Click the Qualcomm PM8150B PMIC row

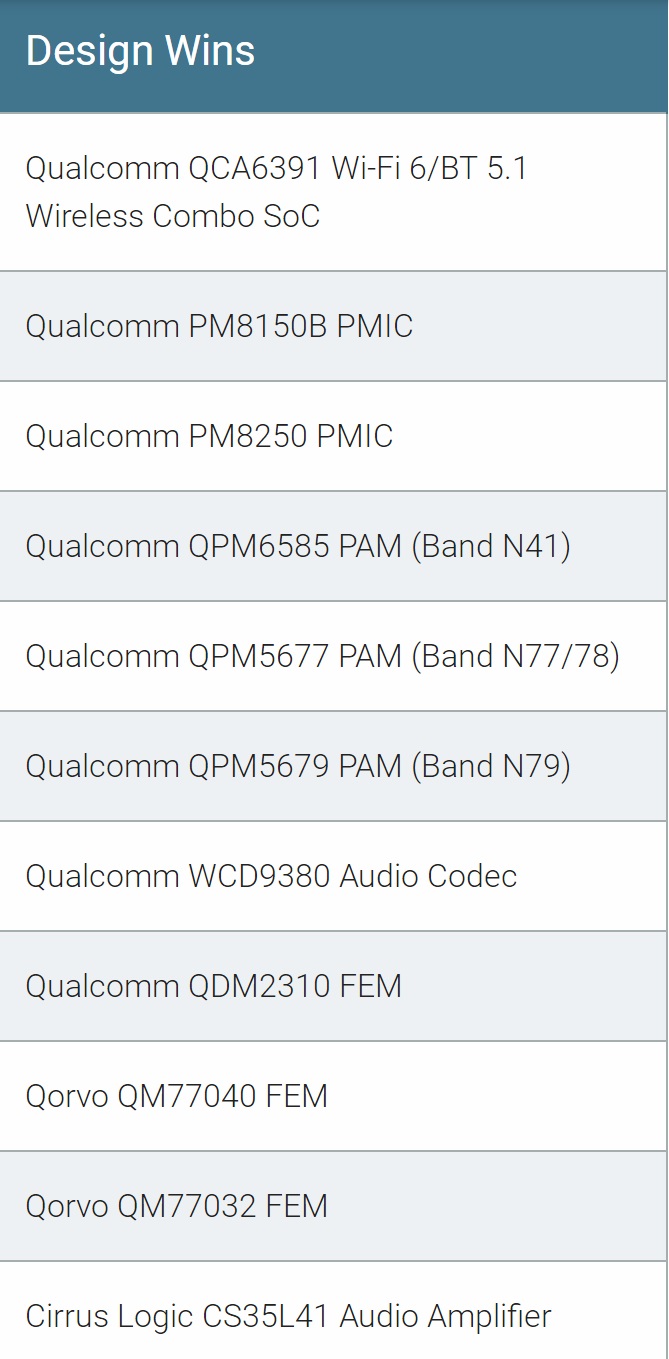point(219,326)
